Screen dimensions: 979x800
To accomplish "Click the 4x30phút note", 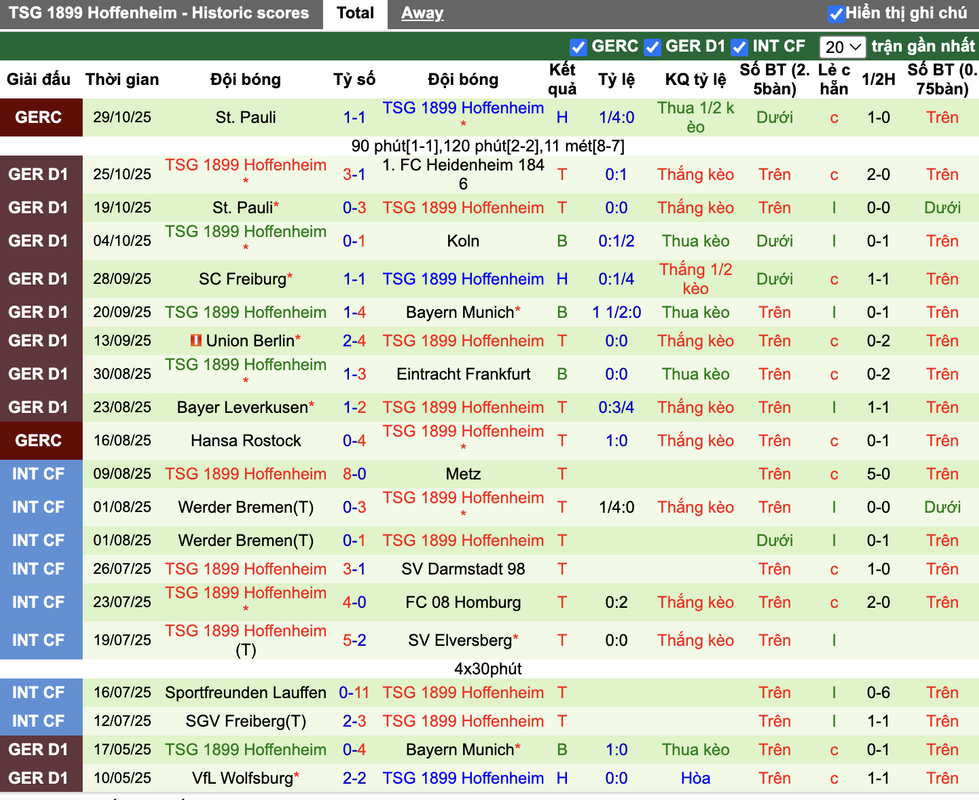I will pyautogui.click(x=488, y=669).
